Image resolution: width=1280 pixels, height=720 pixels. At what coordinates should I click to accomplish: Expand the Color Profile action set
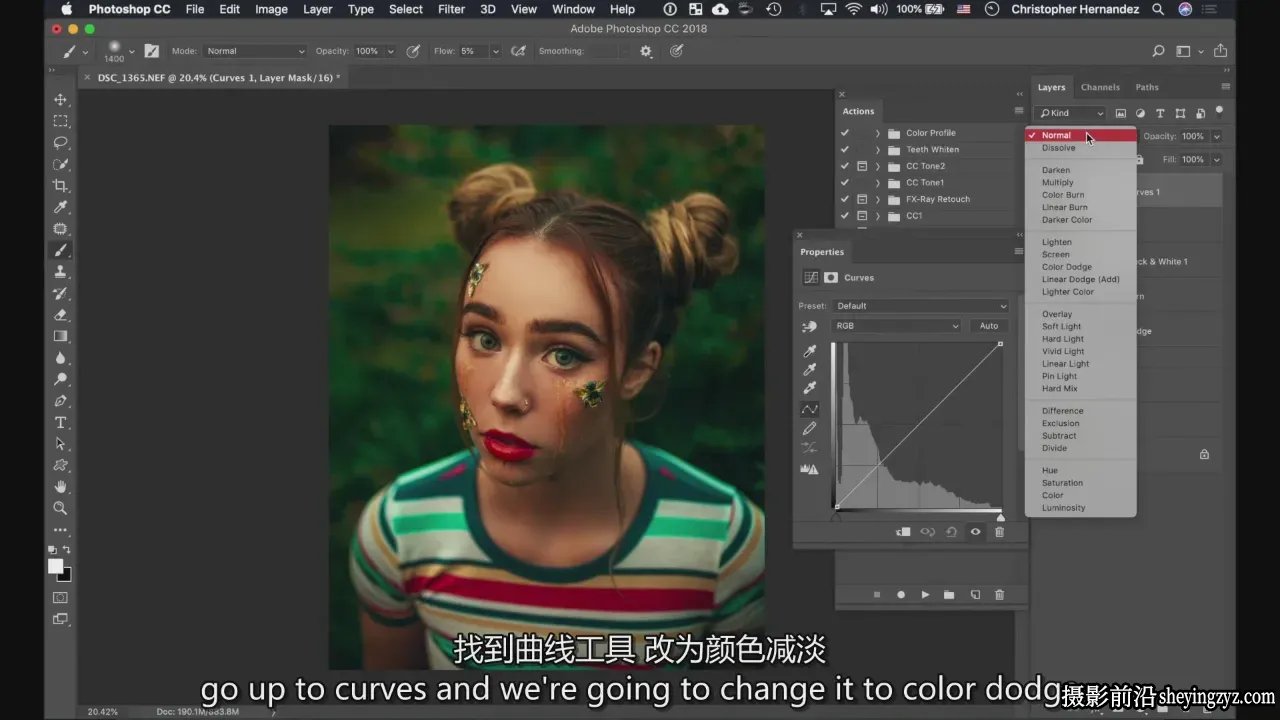click(x=878, y=133)
